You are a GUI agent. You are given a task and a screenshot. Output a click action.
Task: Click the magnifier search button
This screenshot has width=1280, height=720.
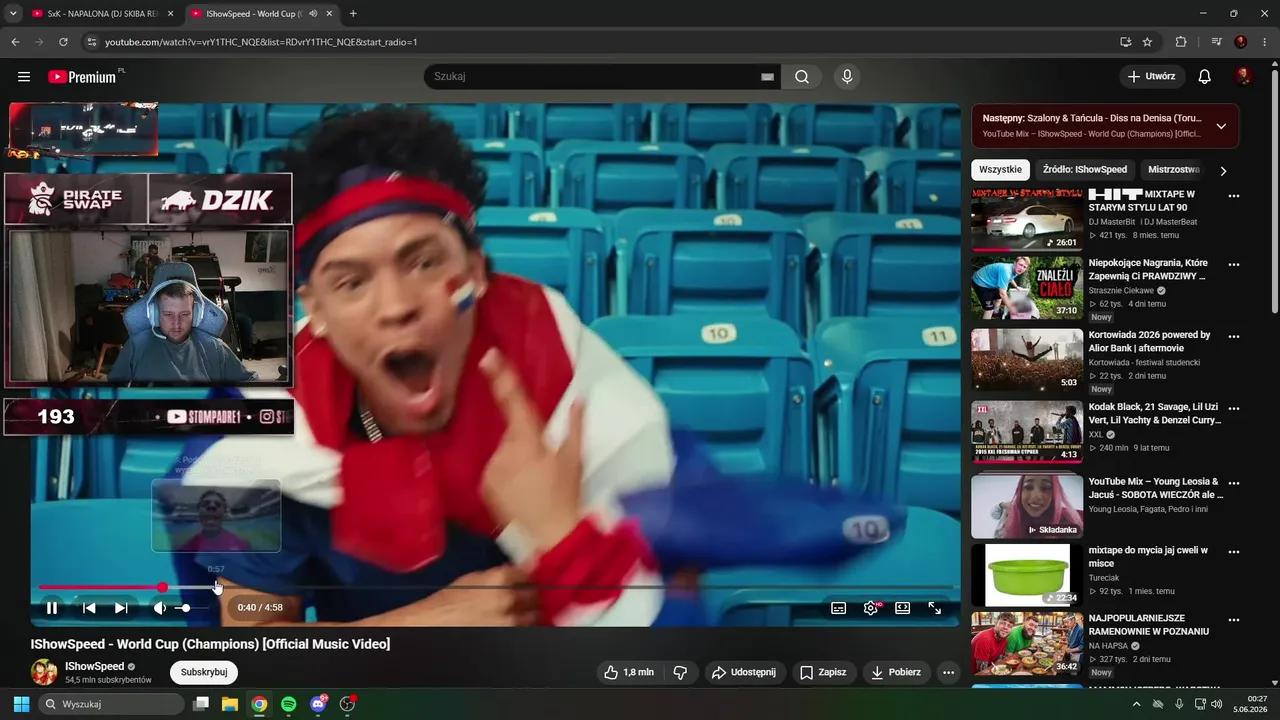[x=802, y=77]
